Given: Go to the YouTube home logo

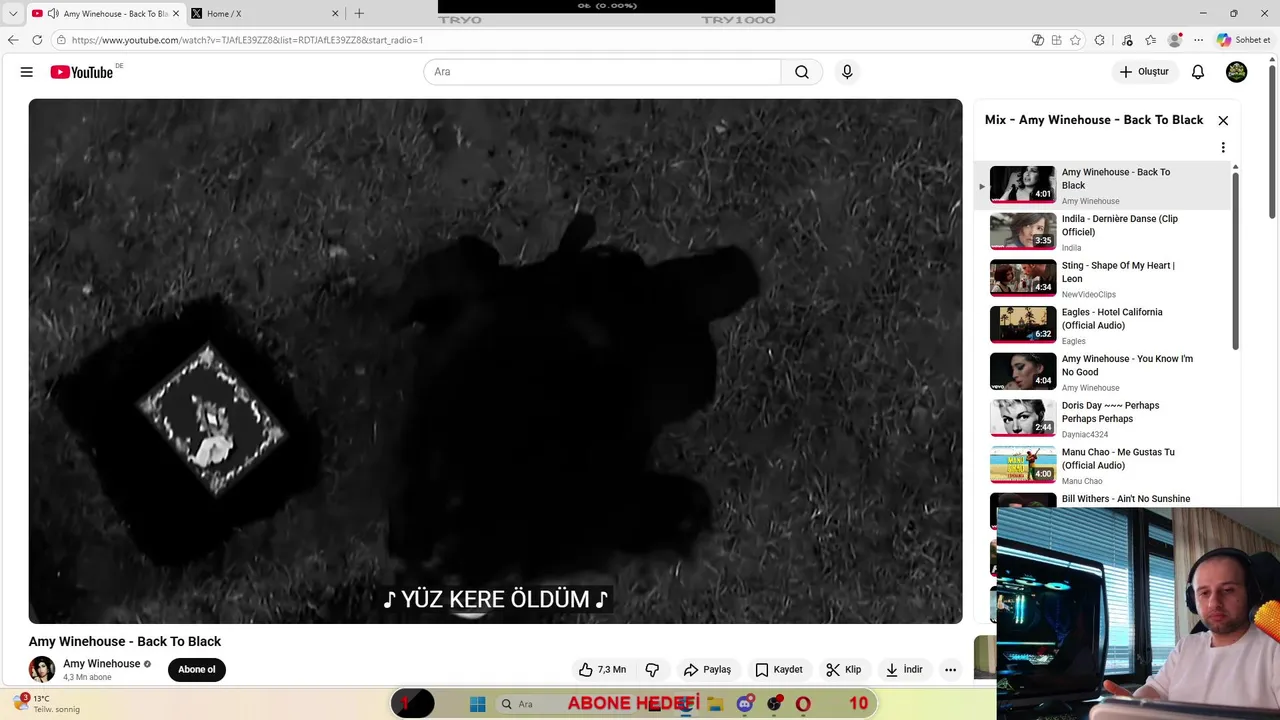Looking at the screenshot, I should click(82, 72).
